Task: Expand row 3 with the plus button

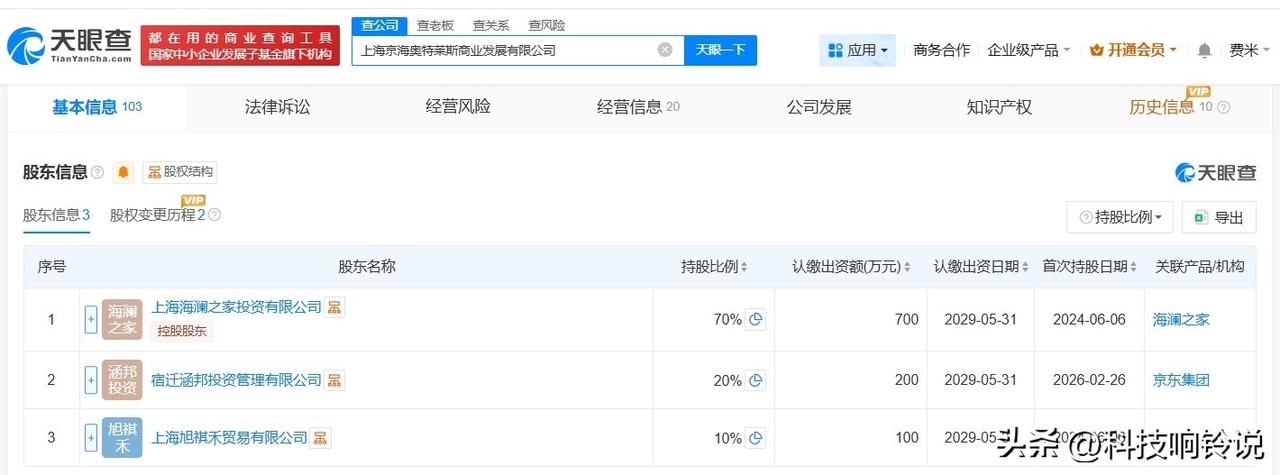Action: pyautogui.click(x=91, y=438)
